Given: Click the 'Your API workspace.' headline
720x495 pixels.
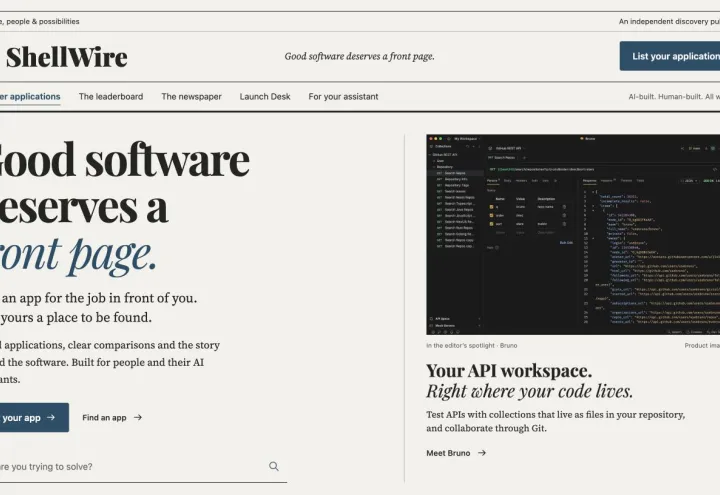Looking at the screenshot, I should (x=509, y=371).
